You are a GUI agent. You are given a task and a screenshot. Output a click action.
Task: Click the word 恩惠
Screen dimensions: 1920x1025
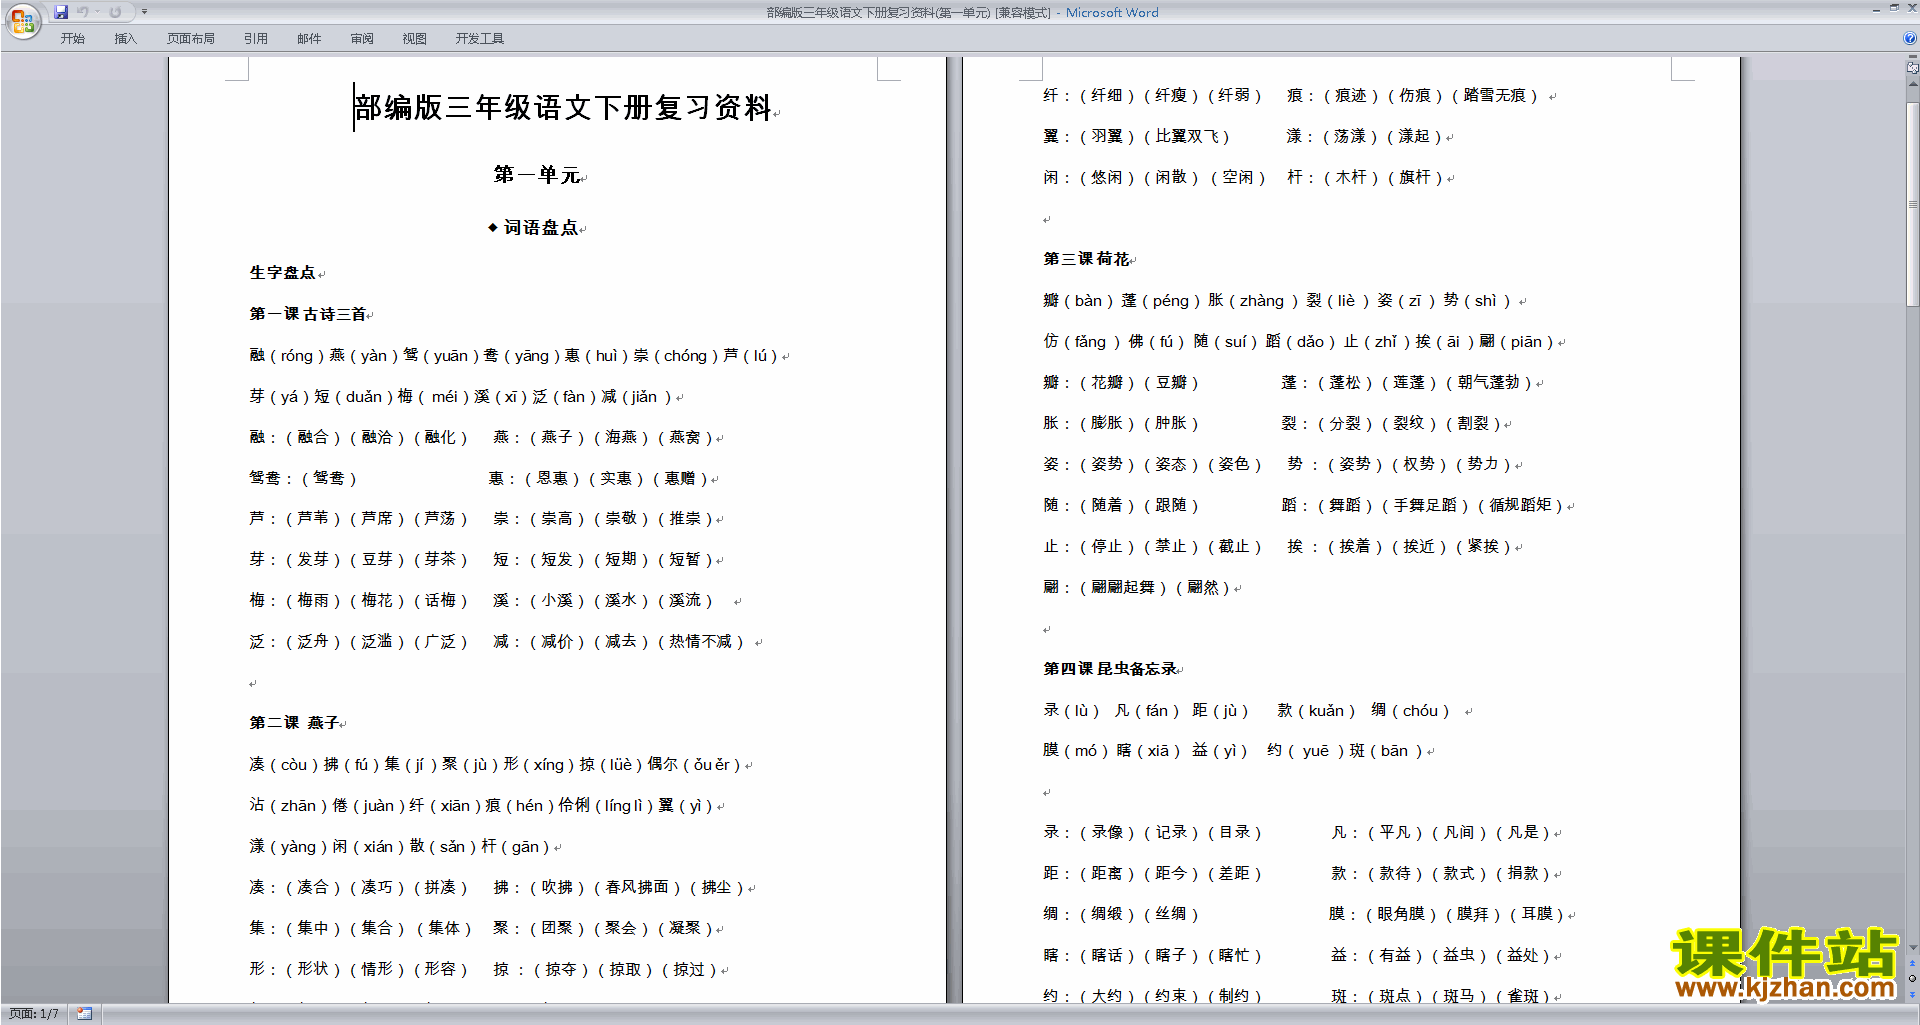pos(552,478)
